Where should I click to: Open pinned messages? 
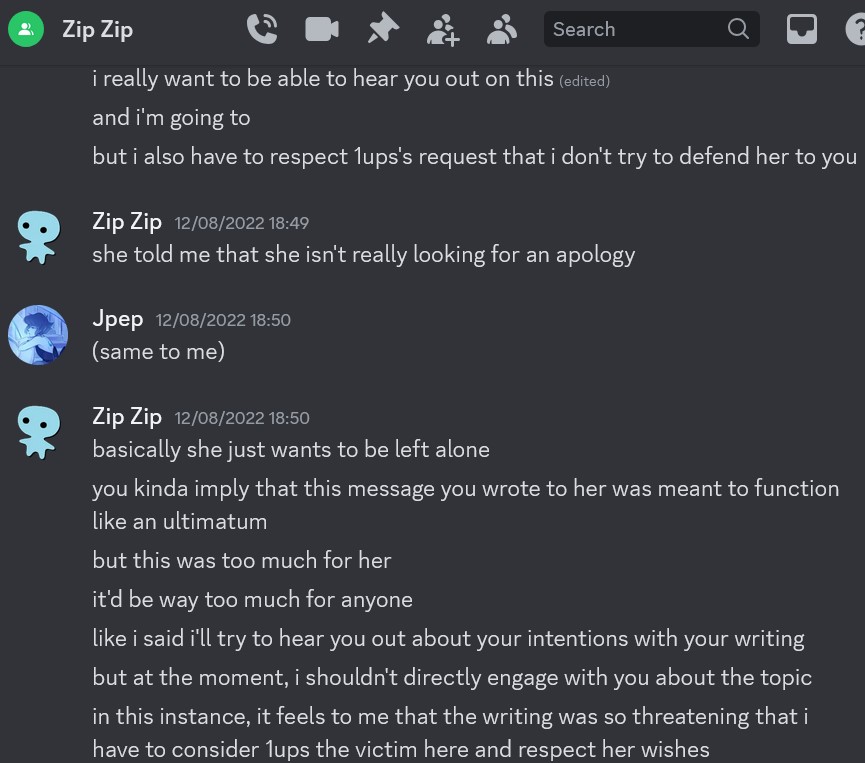[382, 29]
